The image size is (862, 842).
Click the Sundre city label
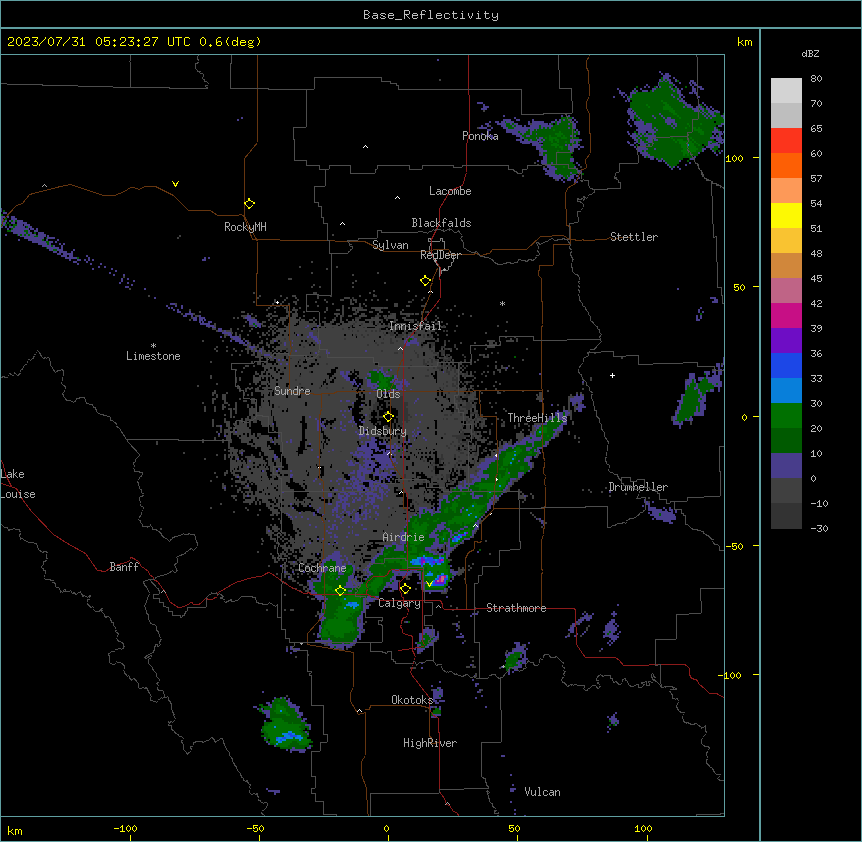pos(292,391)
